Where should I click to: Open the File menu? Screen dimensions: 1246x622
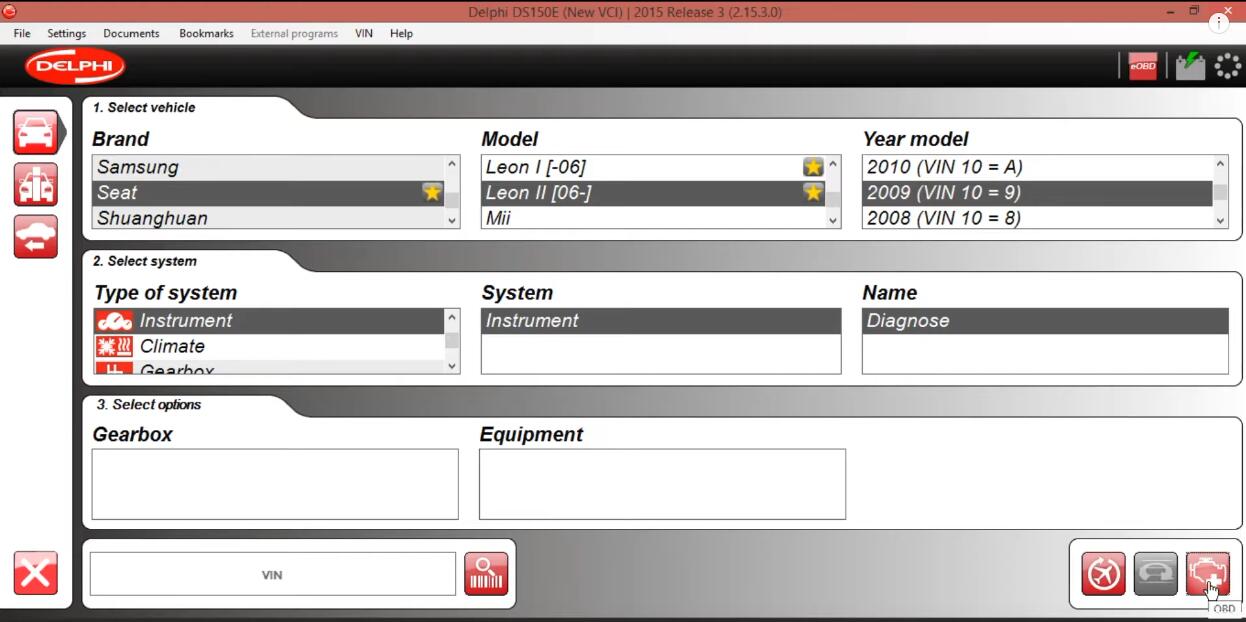pos(22,33)
